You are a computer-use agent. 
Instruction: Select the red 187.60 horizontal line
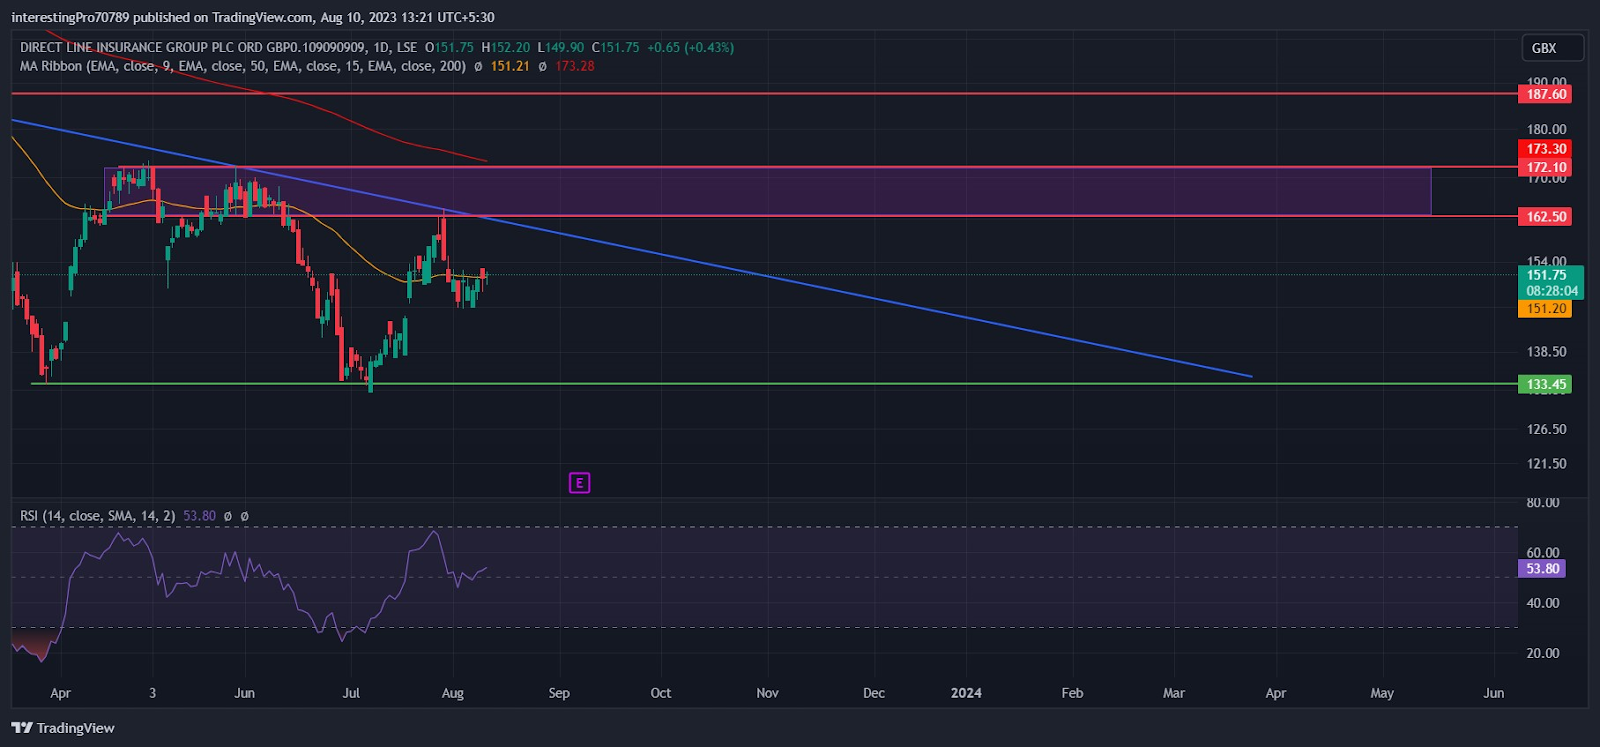tap(765, 93)
